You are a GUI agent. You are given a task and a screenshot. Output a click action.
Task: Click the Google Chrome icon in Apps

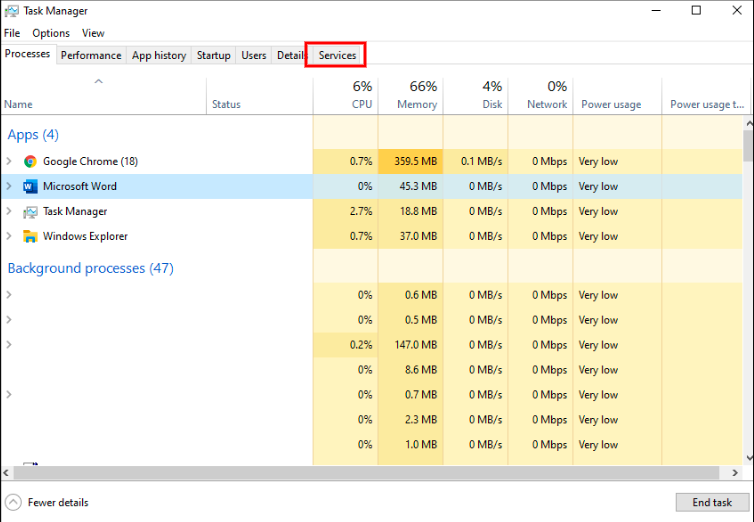(x=30, y=161)
